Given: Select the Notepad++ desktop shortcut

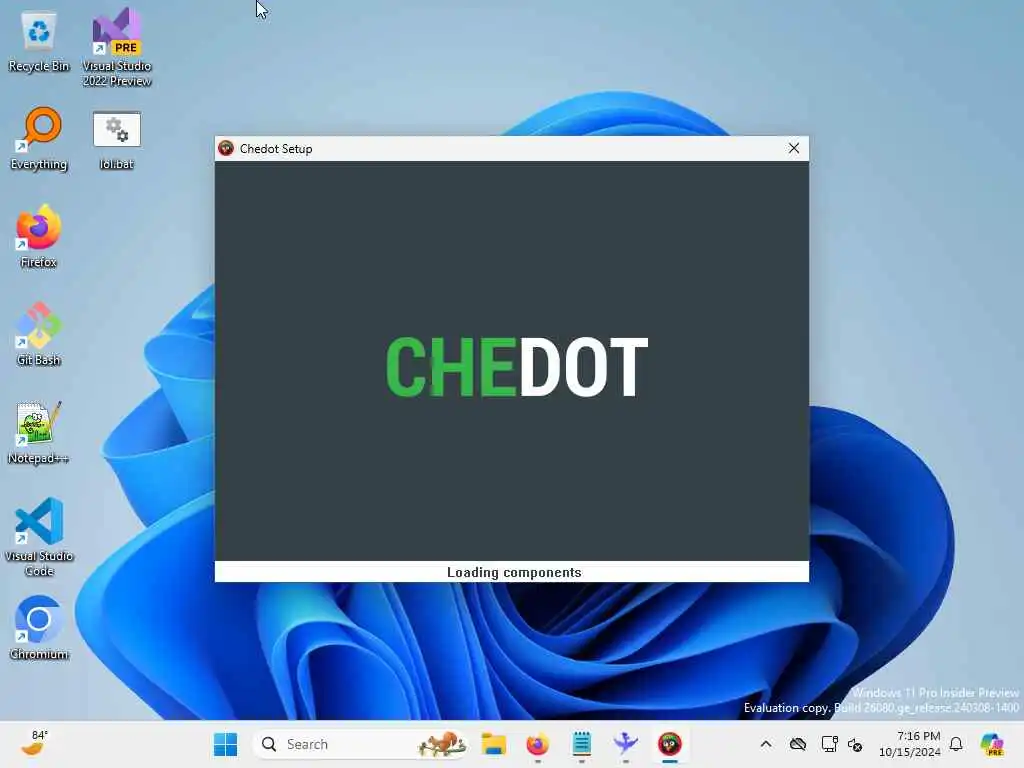Looking at the screenshot, I should tap(39, 432).
